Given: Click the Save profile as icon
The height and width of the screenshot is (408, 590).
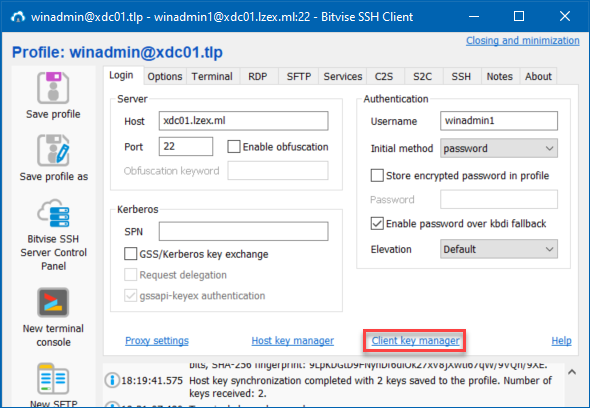Looking at the screenshot, I should point(53,150).
